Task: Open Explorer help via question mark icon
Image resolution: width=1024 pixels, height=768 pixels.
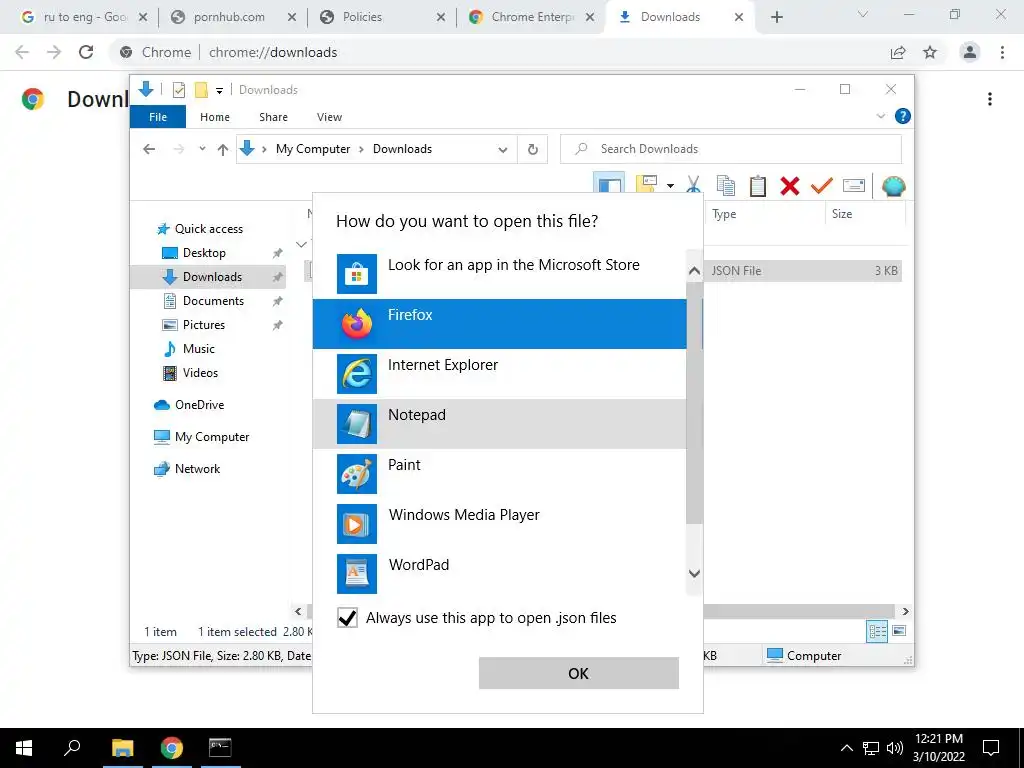Action: [903, 116]
